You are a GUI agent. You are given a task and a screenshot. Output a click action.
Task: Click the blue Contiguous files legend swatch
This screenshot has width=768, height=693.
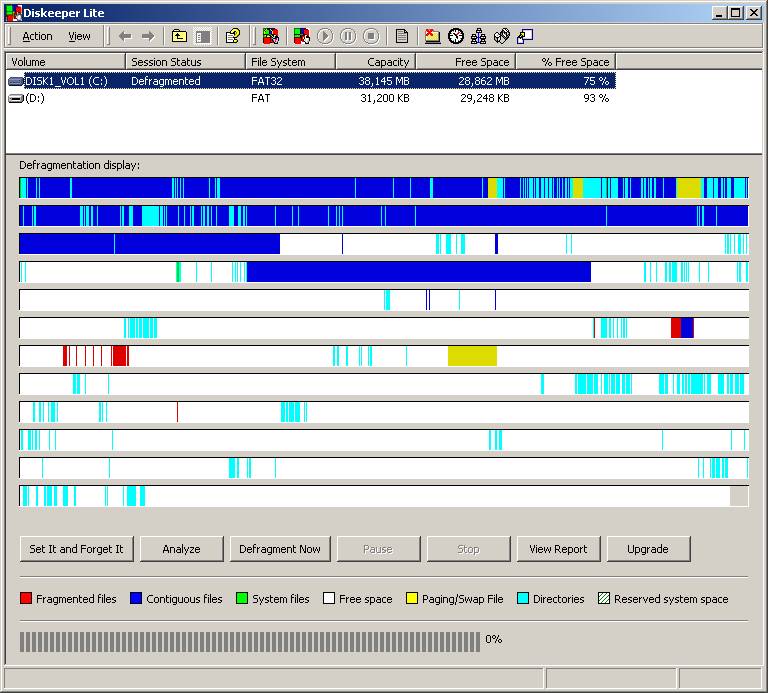(136, 598)
